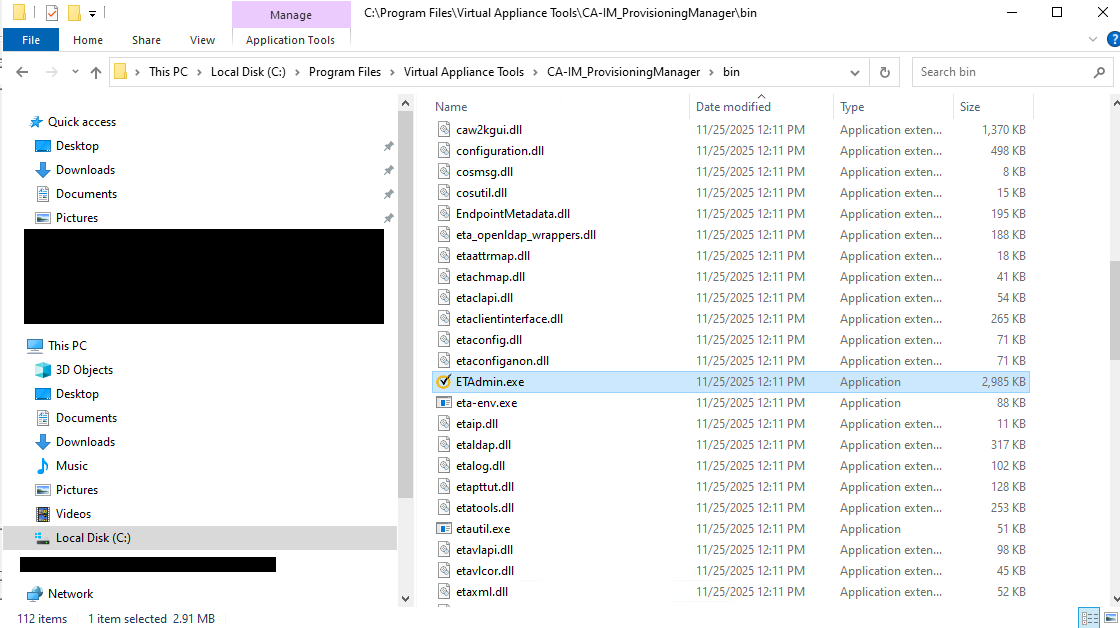Open the address bar history dropdown
The width and height of the screenshot is (1120, 628).
click(855, 72)
